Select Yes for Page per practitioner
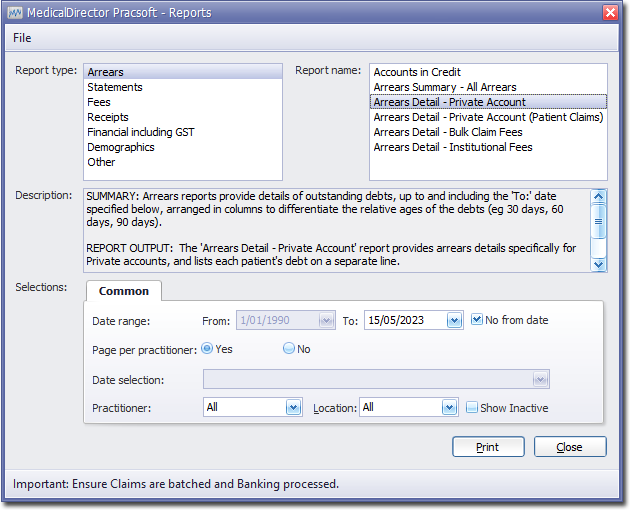Viewport: 631px width, 511px height. pyautogui.click(x=207, y=349)
